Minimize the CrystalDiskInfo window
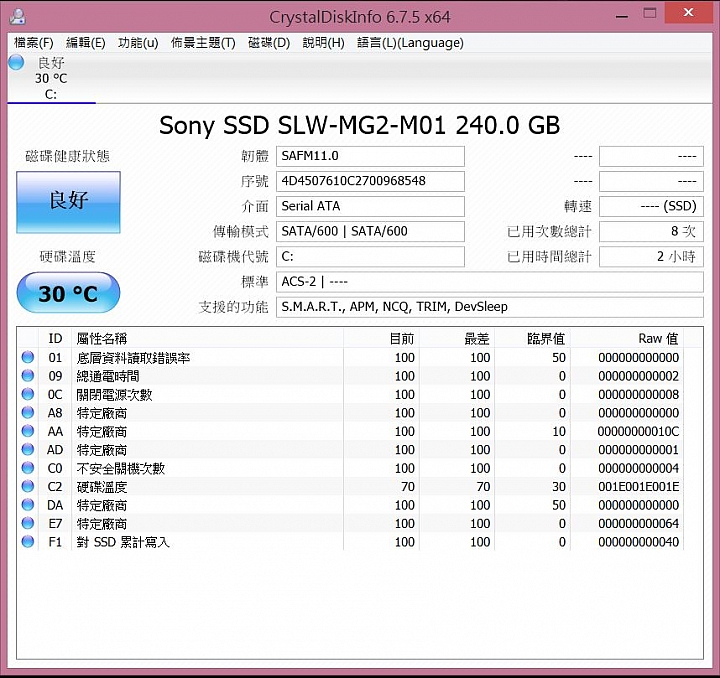This screenshot has width=720, height=678. [x=622, y=16]
